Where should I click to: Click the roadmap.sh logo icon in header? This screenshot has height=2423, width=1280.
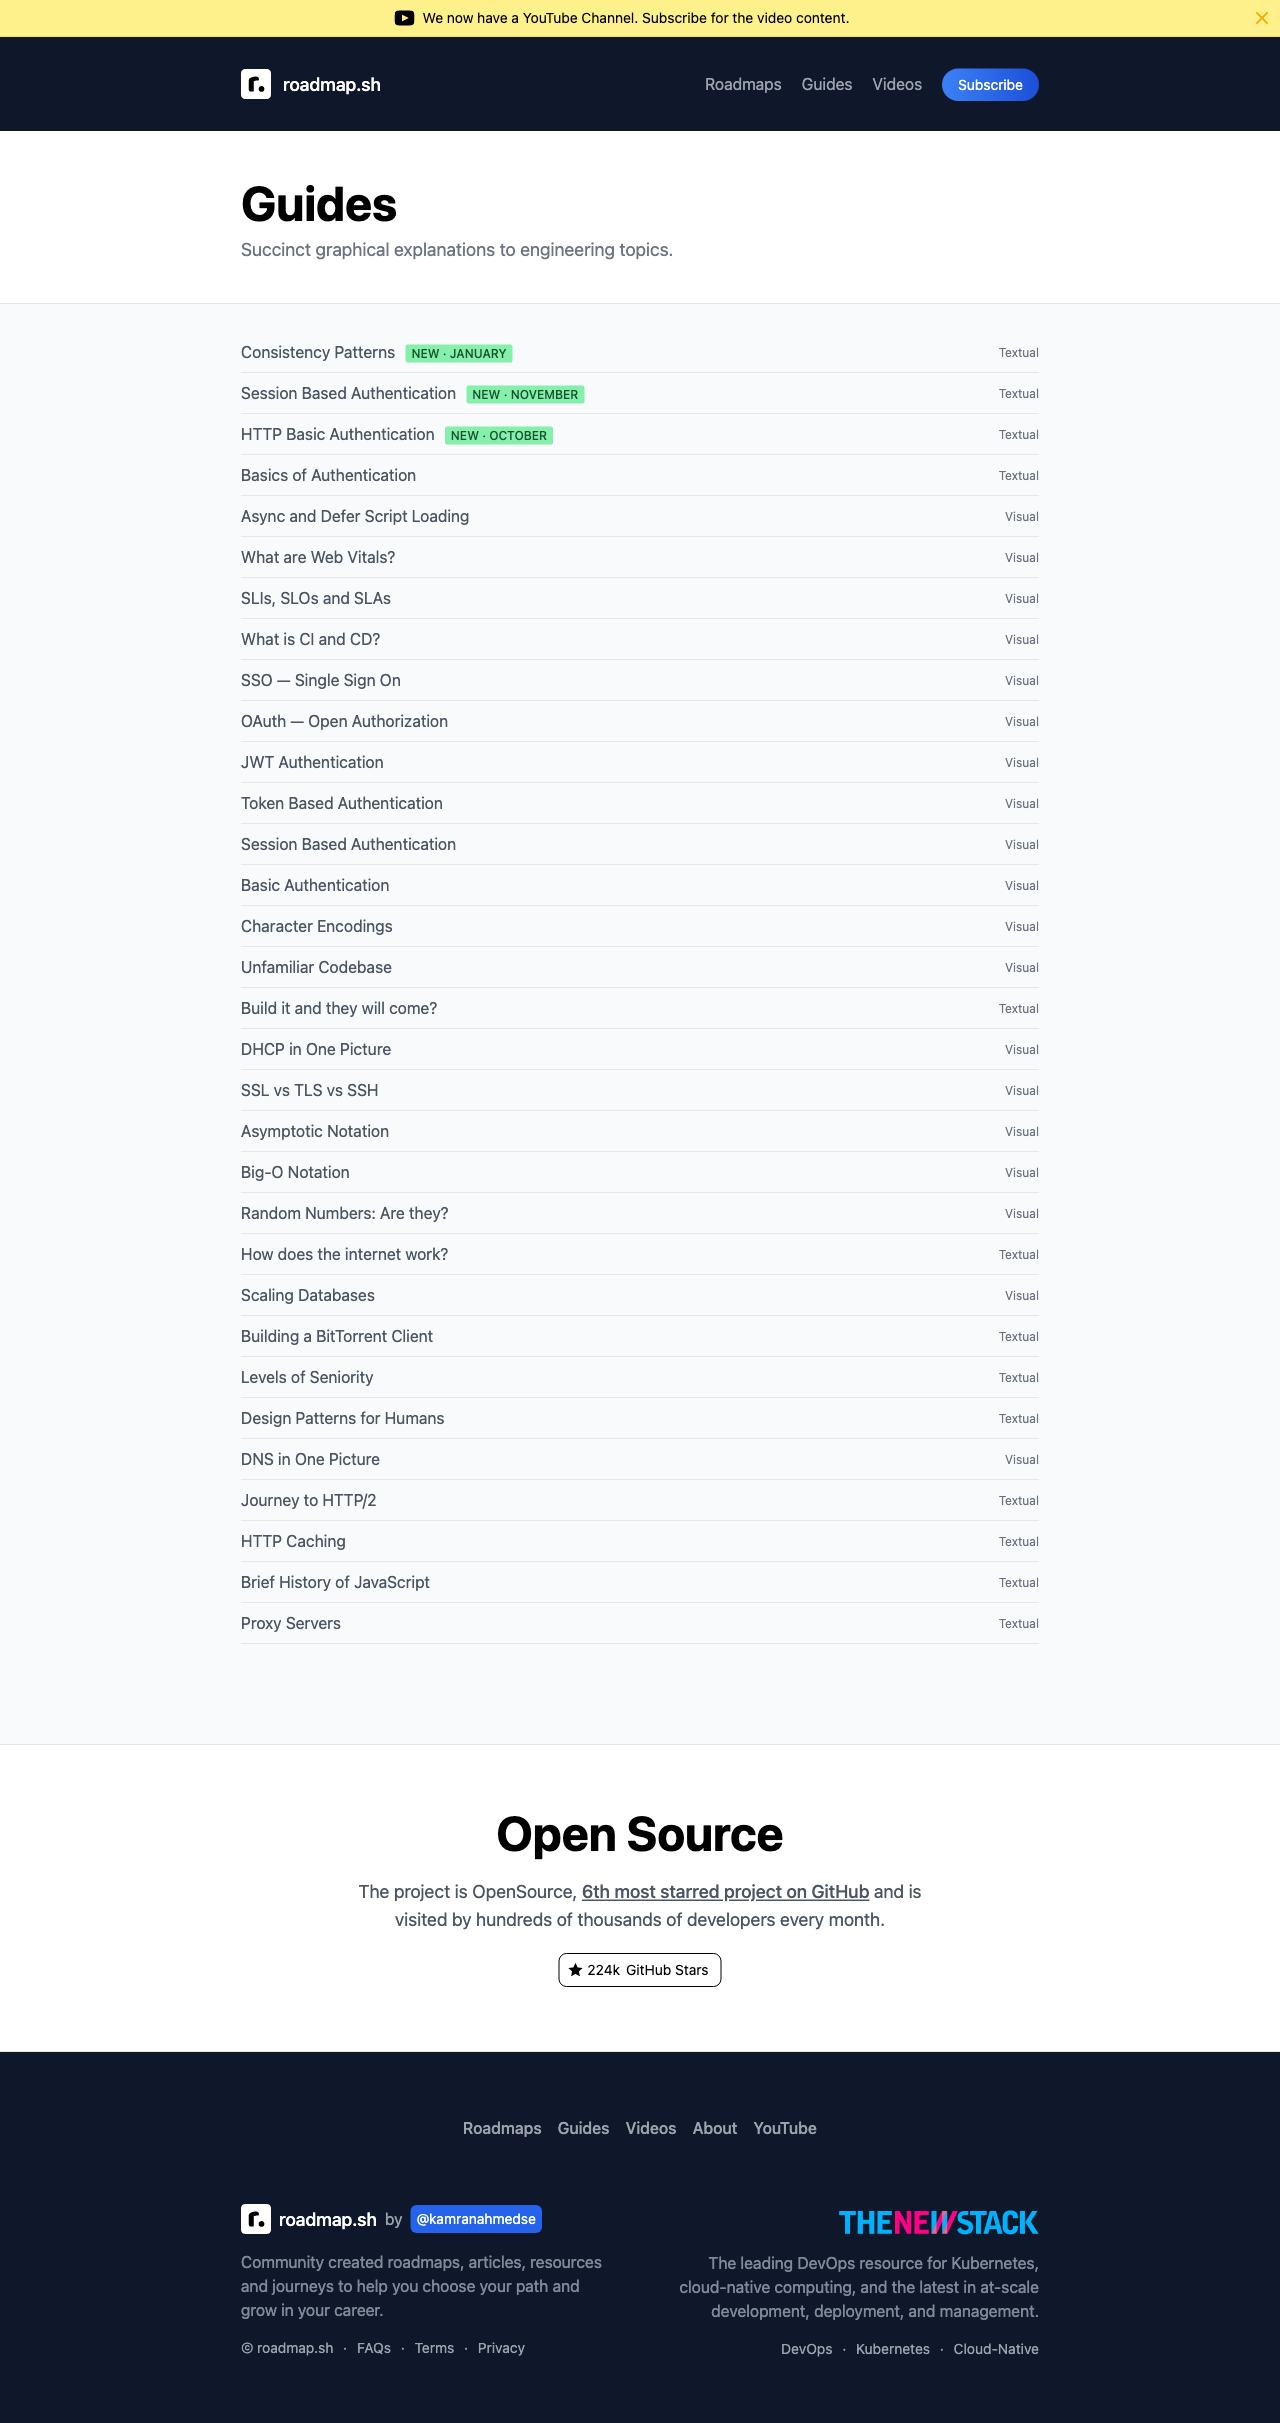tap(256, 84)
